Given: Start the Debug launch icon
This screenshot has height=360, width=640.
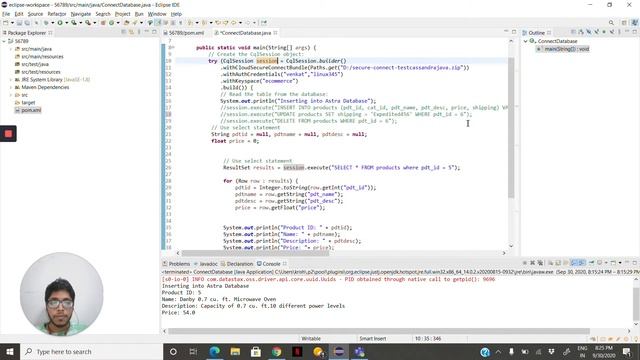Looking at the screenshot, I should pos(46,23).
